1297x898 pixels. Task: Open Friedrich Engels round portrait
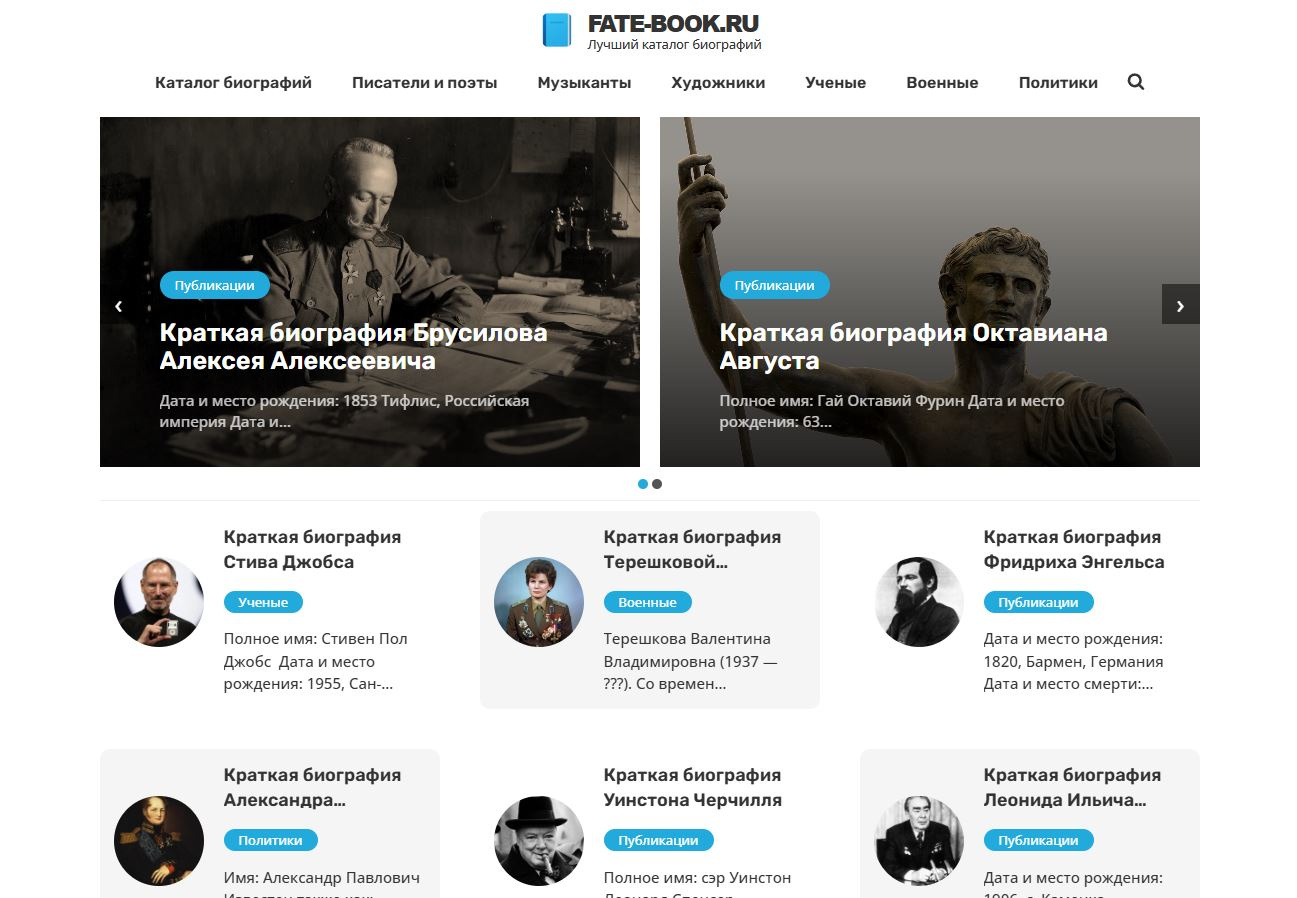coord(919,602)
